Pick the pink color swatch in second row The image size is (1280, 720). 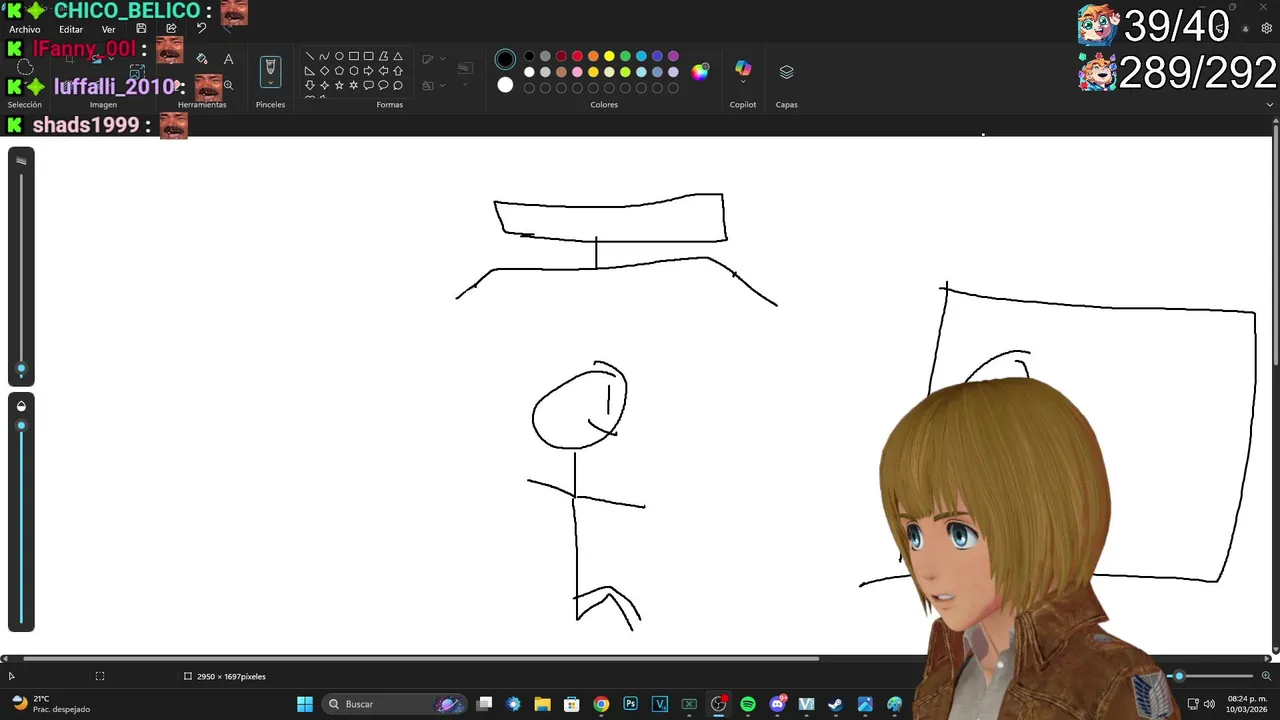[577, 72]
